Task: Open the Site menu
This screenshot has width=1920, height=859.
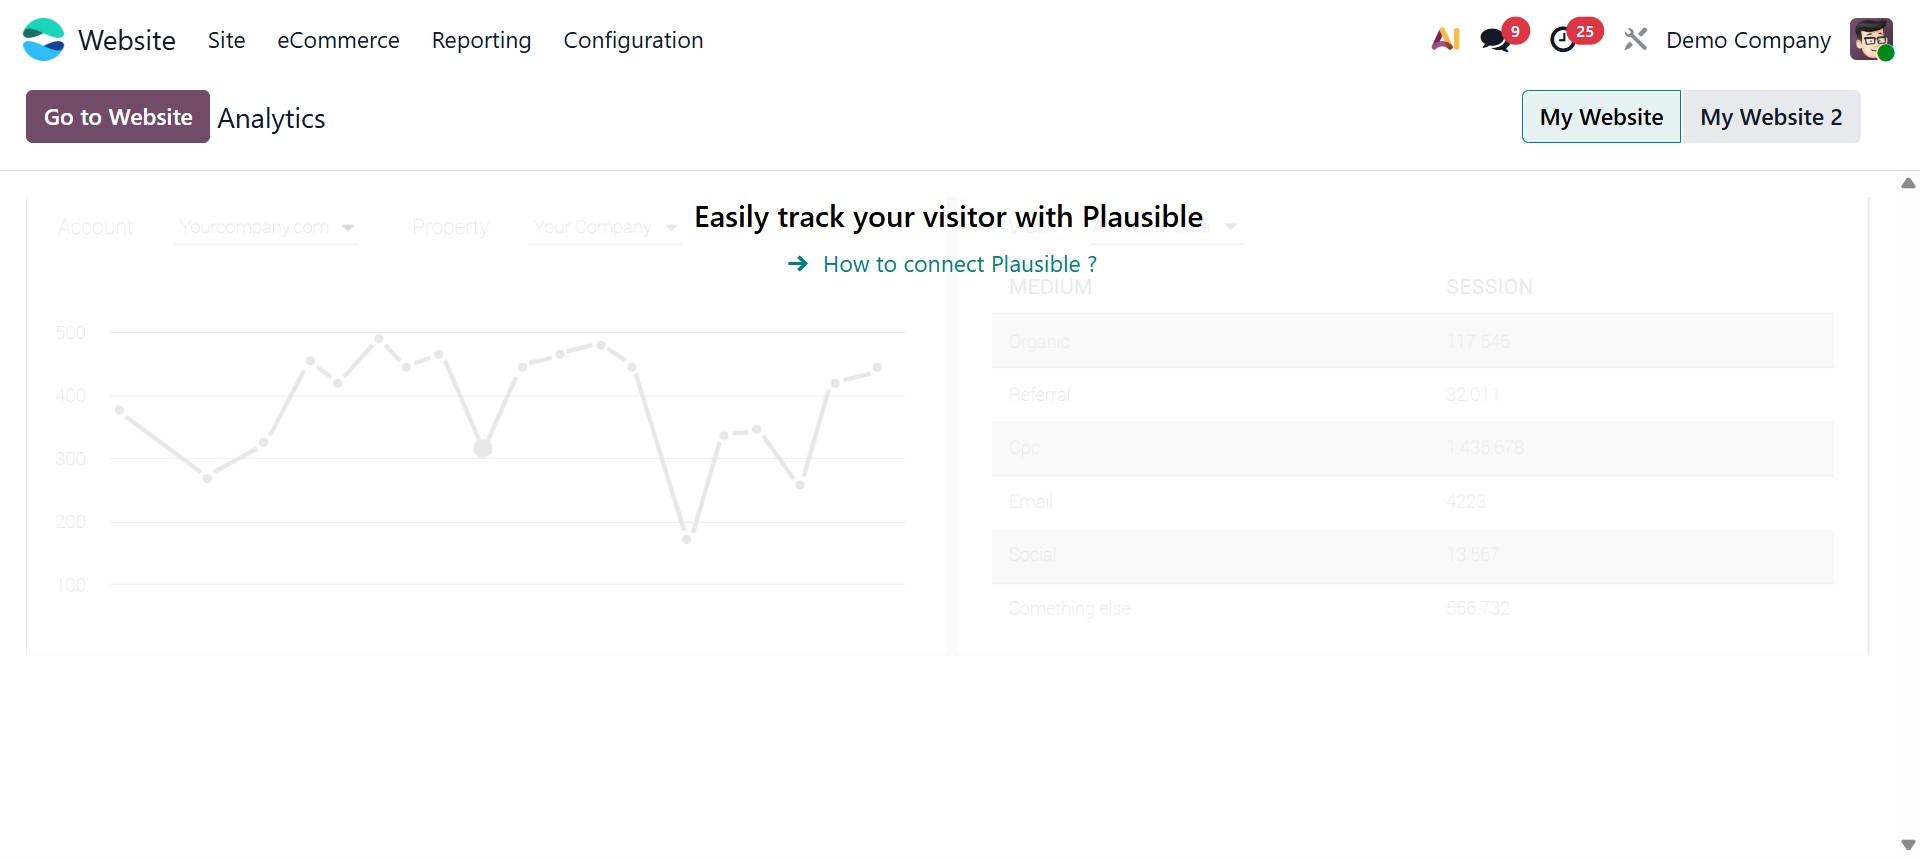Action: [226, 40]
